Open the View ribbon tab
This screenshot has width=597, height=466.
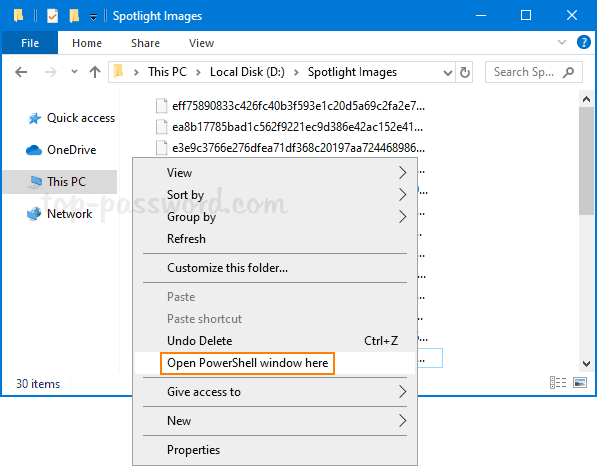coord(201,43)
